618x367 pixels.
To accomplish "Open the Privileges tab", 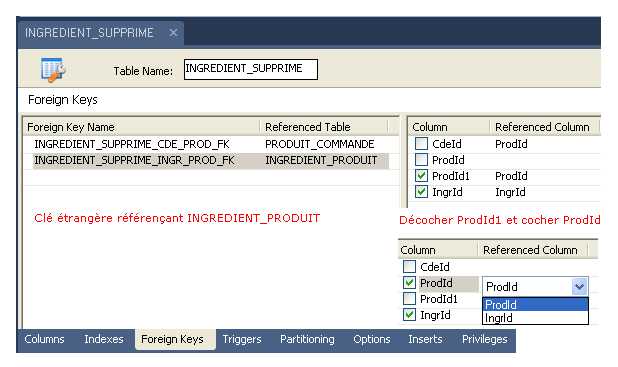I will coord(485,339).
